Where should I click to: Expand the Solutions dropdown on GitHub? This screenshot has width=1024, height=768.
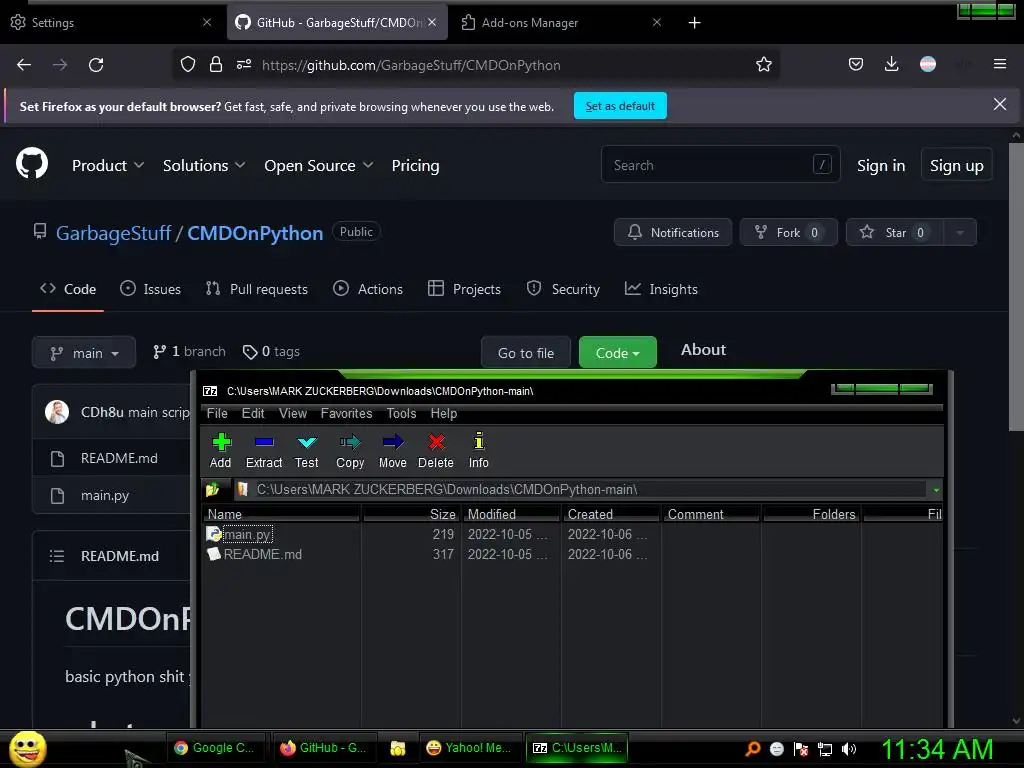tap(204, 166)
